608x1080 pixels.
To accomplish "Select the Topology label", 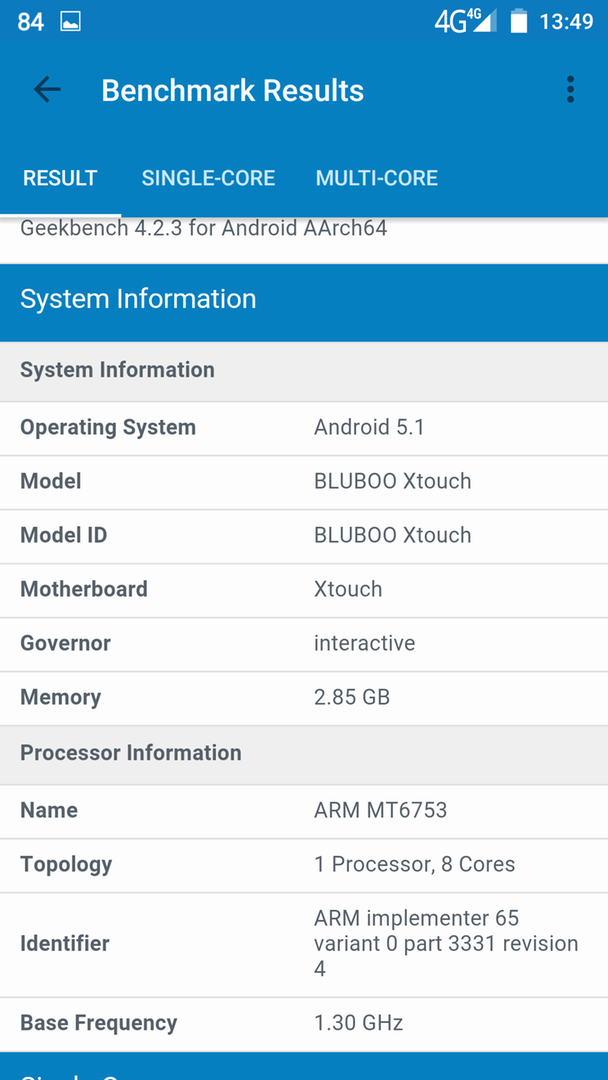I will (x=66, y=864).
